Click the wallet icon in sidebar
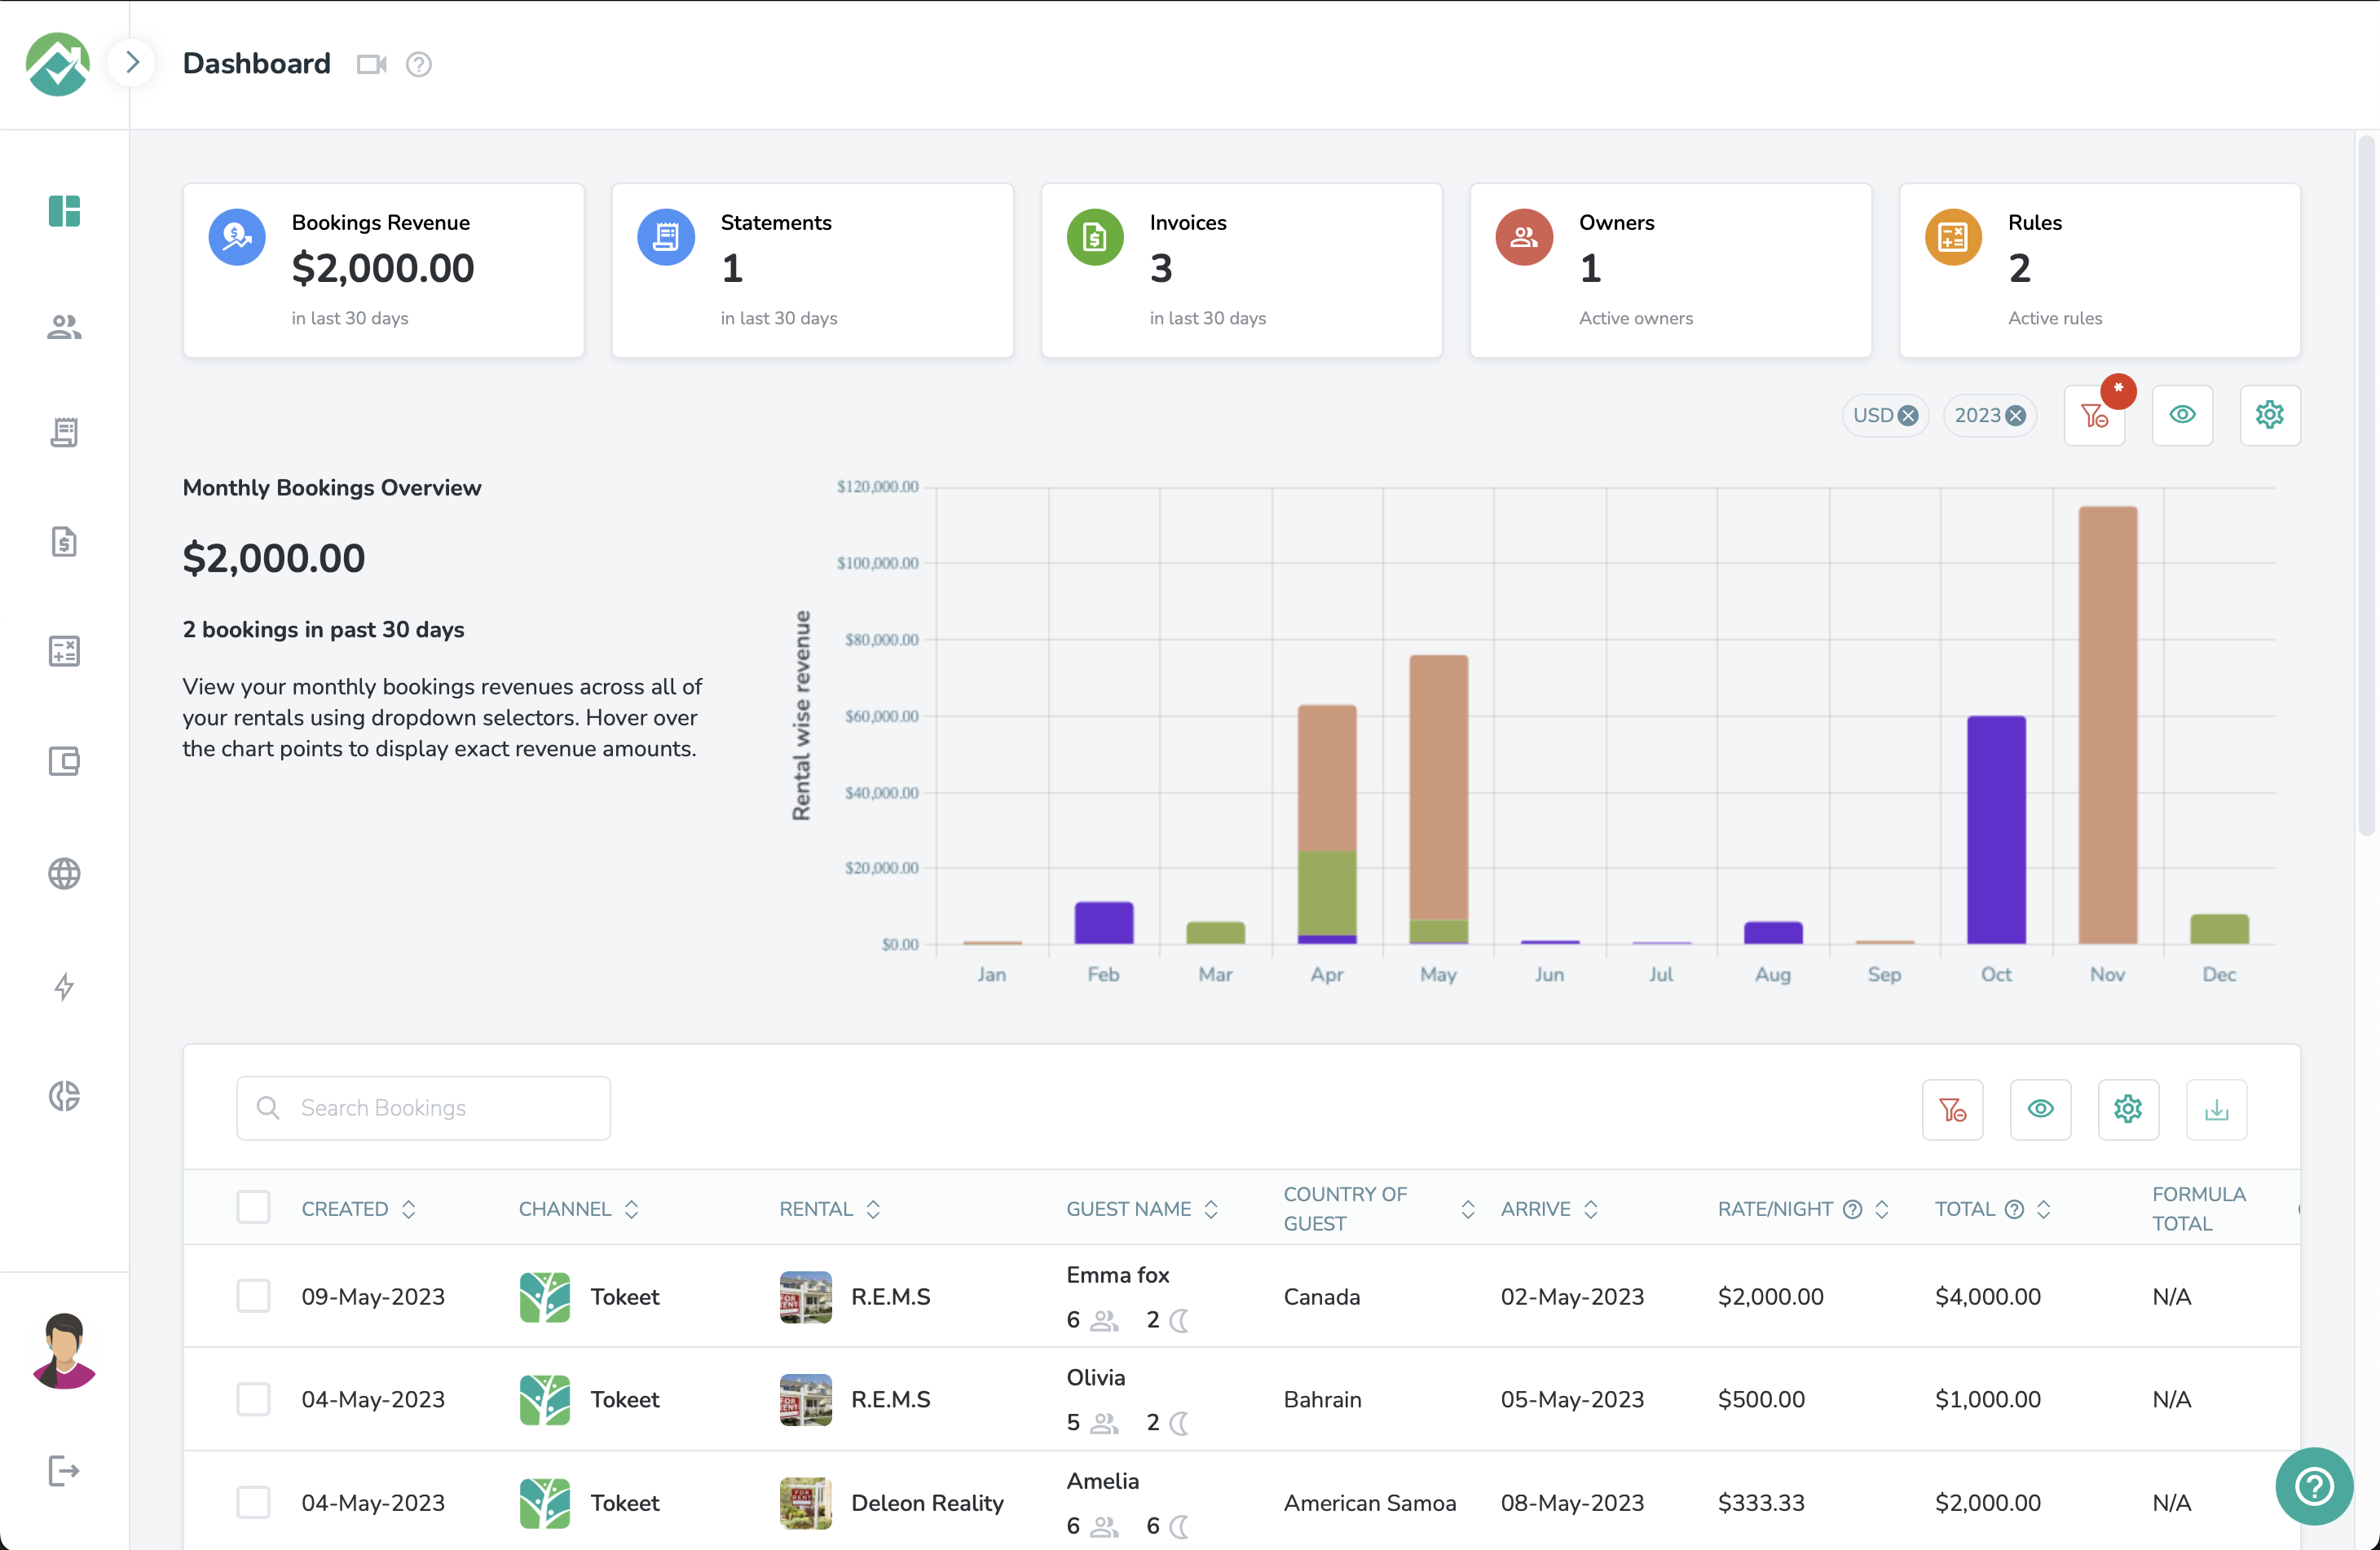2380x1550 pixels. click(x=64, y=762)
